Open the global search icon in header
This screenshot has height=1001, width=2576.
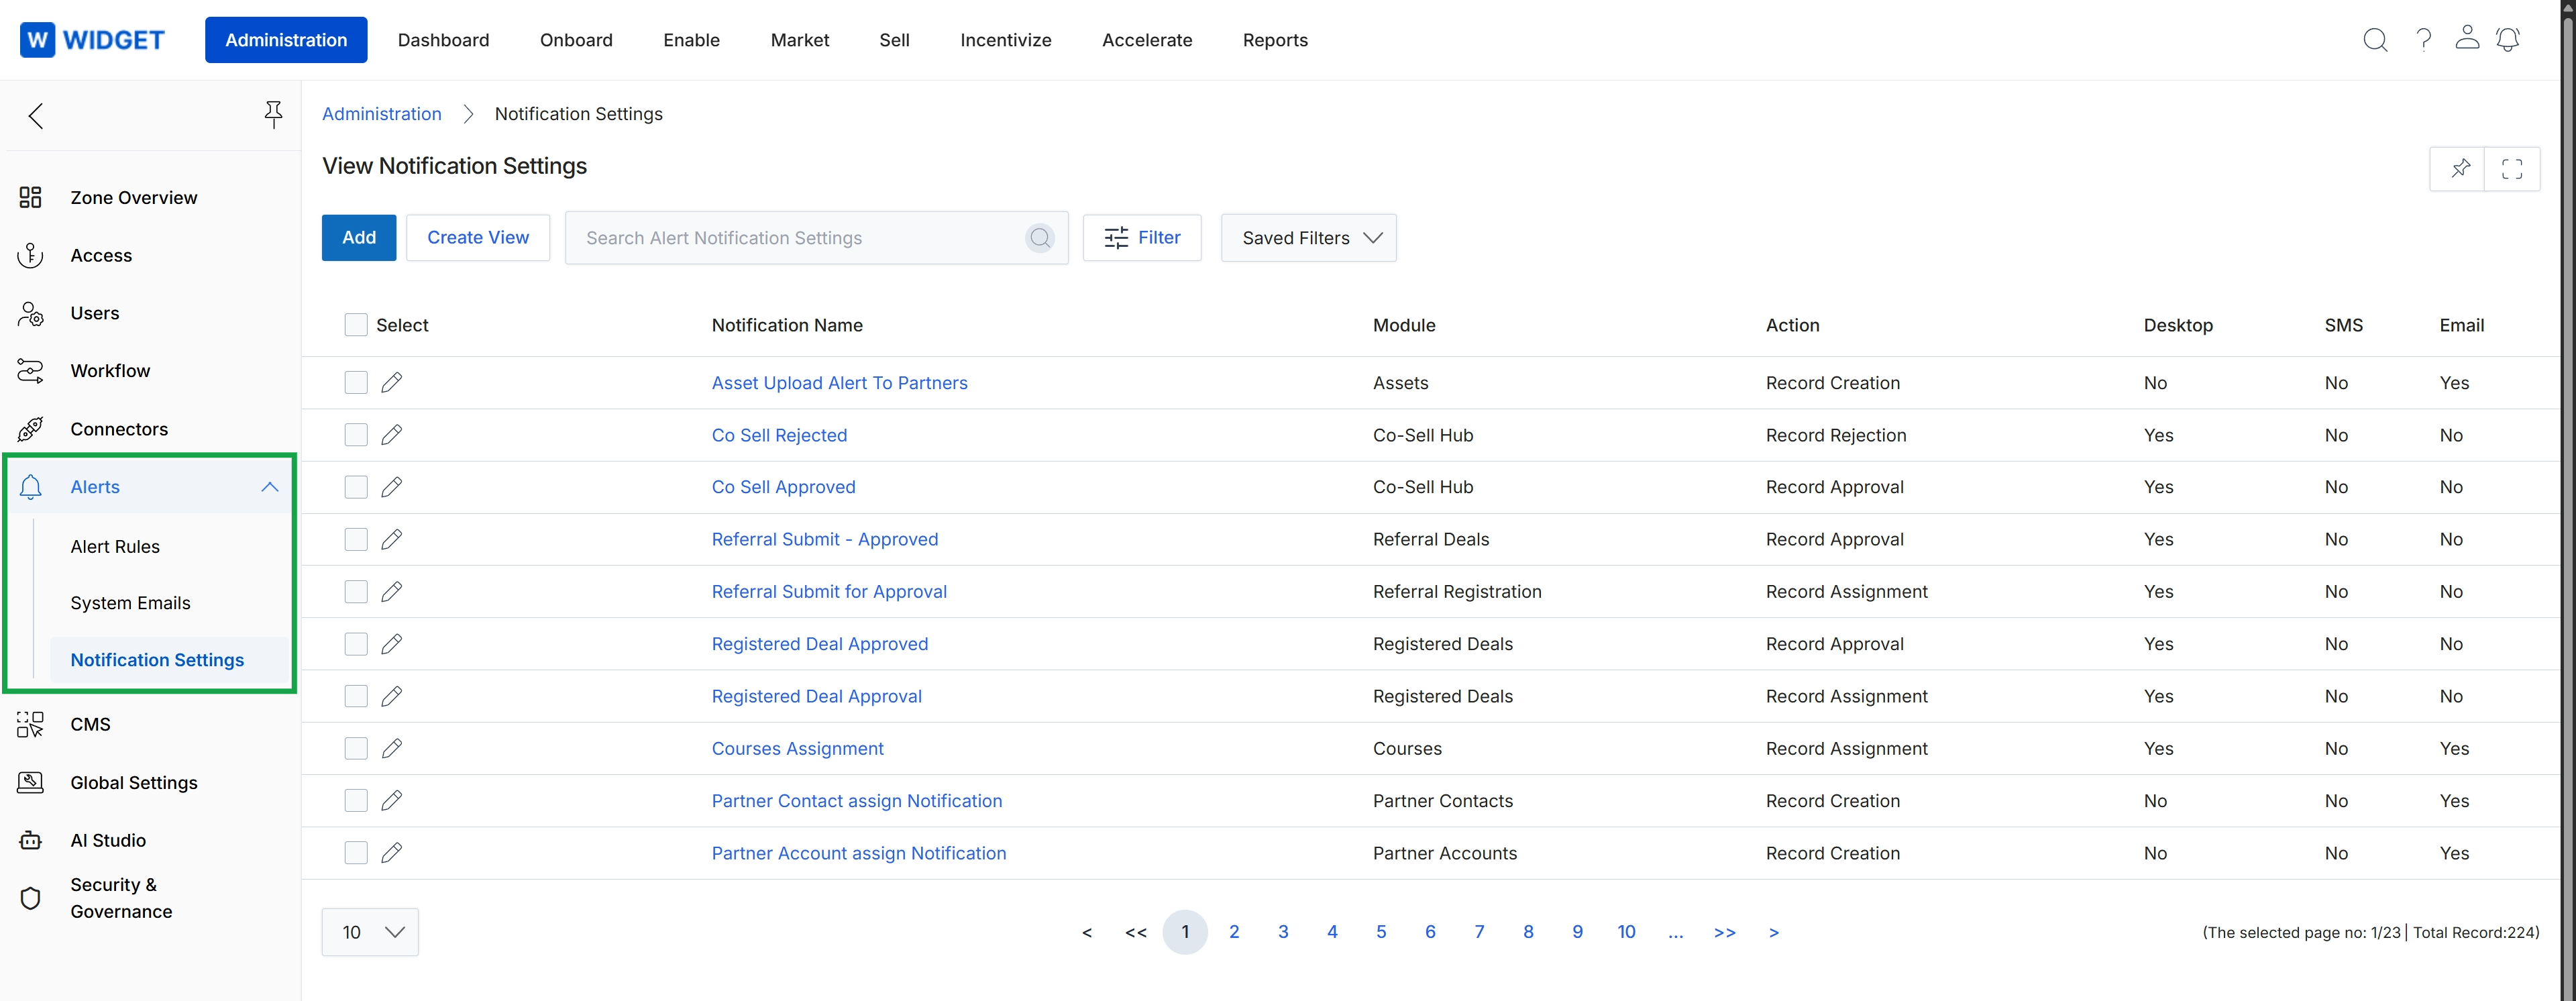[2375, 40]
